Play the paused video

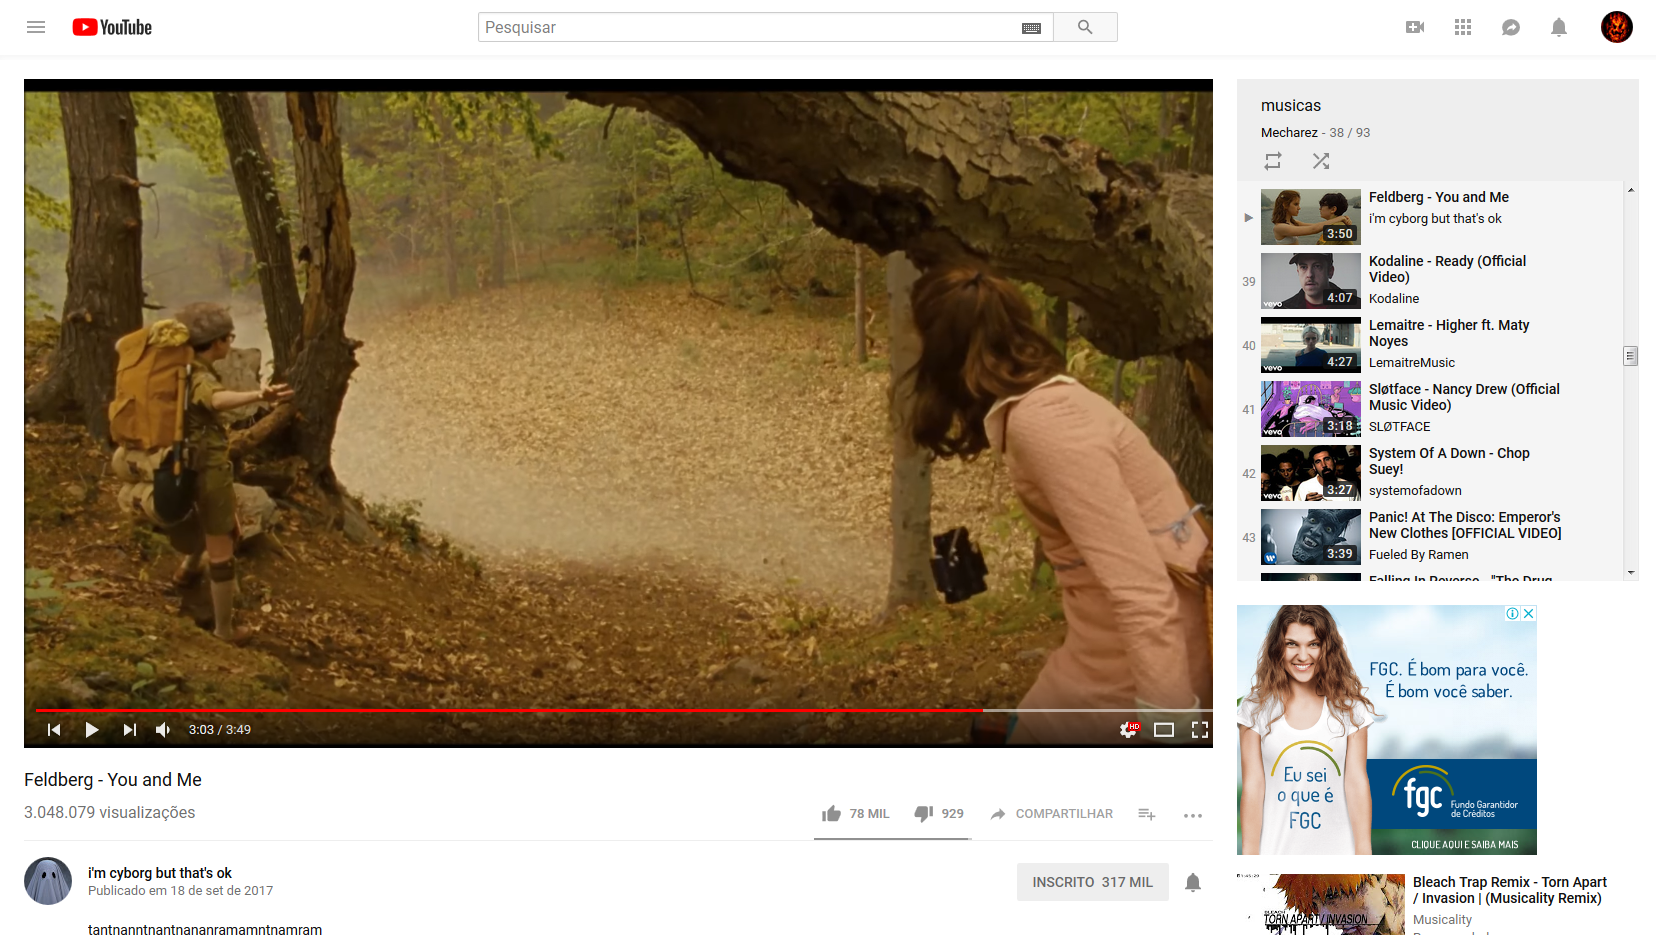92,730
